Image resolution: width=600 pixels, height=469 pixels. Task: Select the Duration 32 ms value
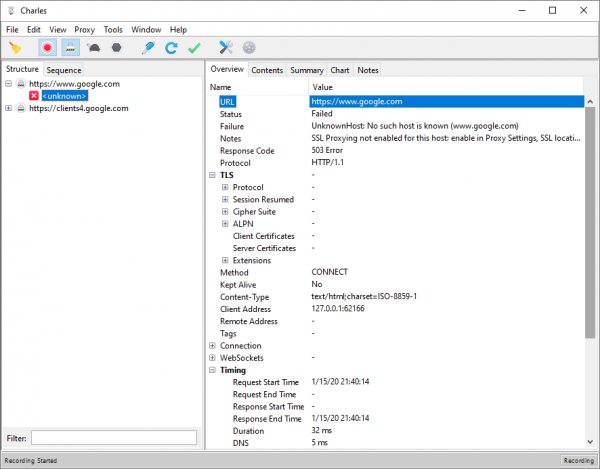click(321, 430)
